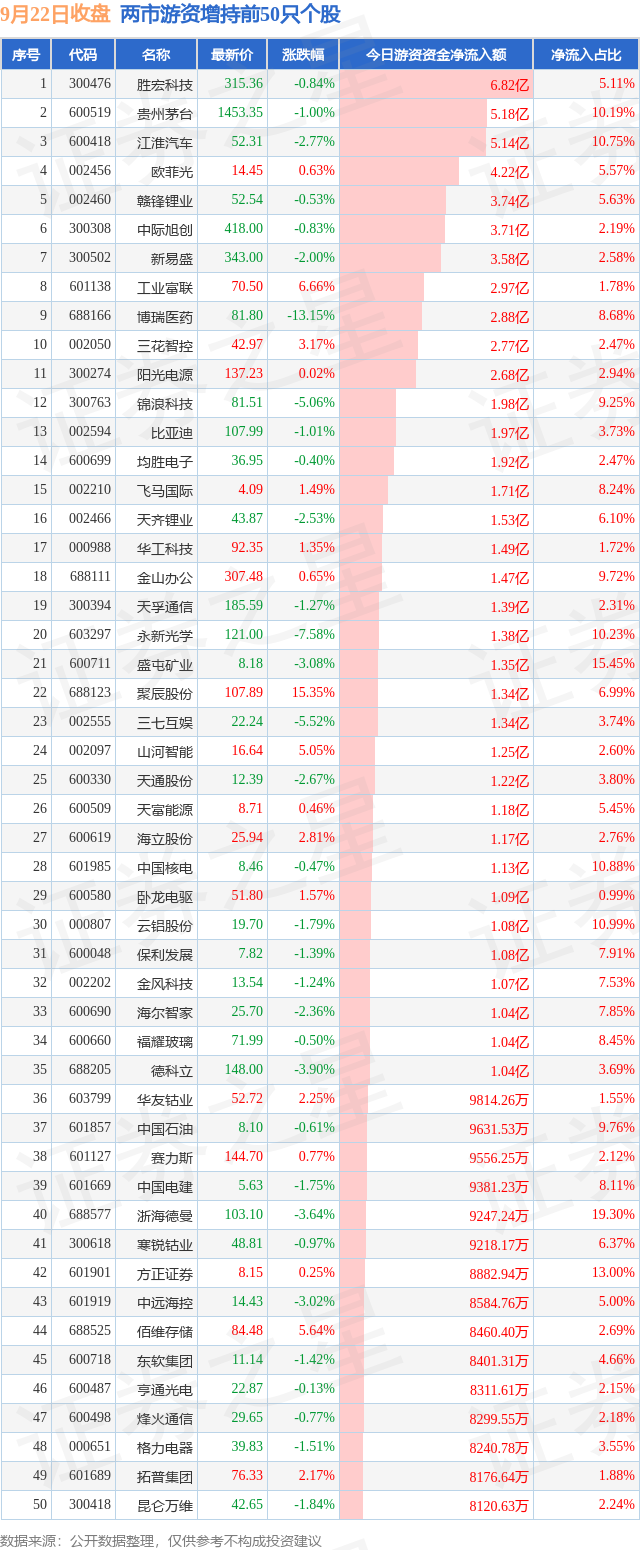Click 浙海德曼 inflow ratio 19.30%
This screenshot has height=1550, width=640.
click(x=613, y=1215)
